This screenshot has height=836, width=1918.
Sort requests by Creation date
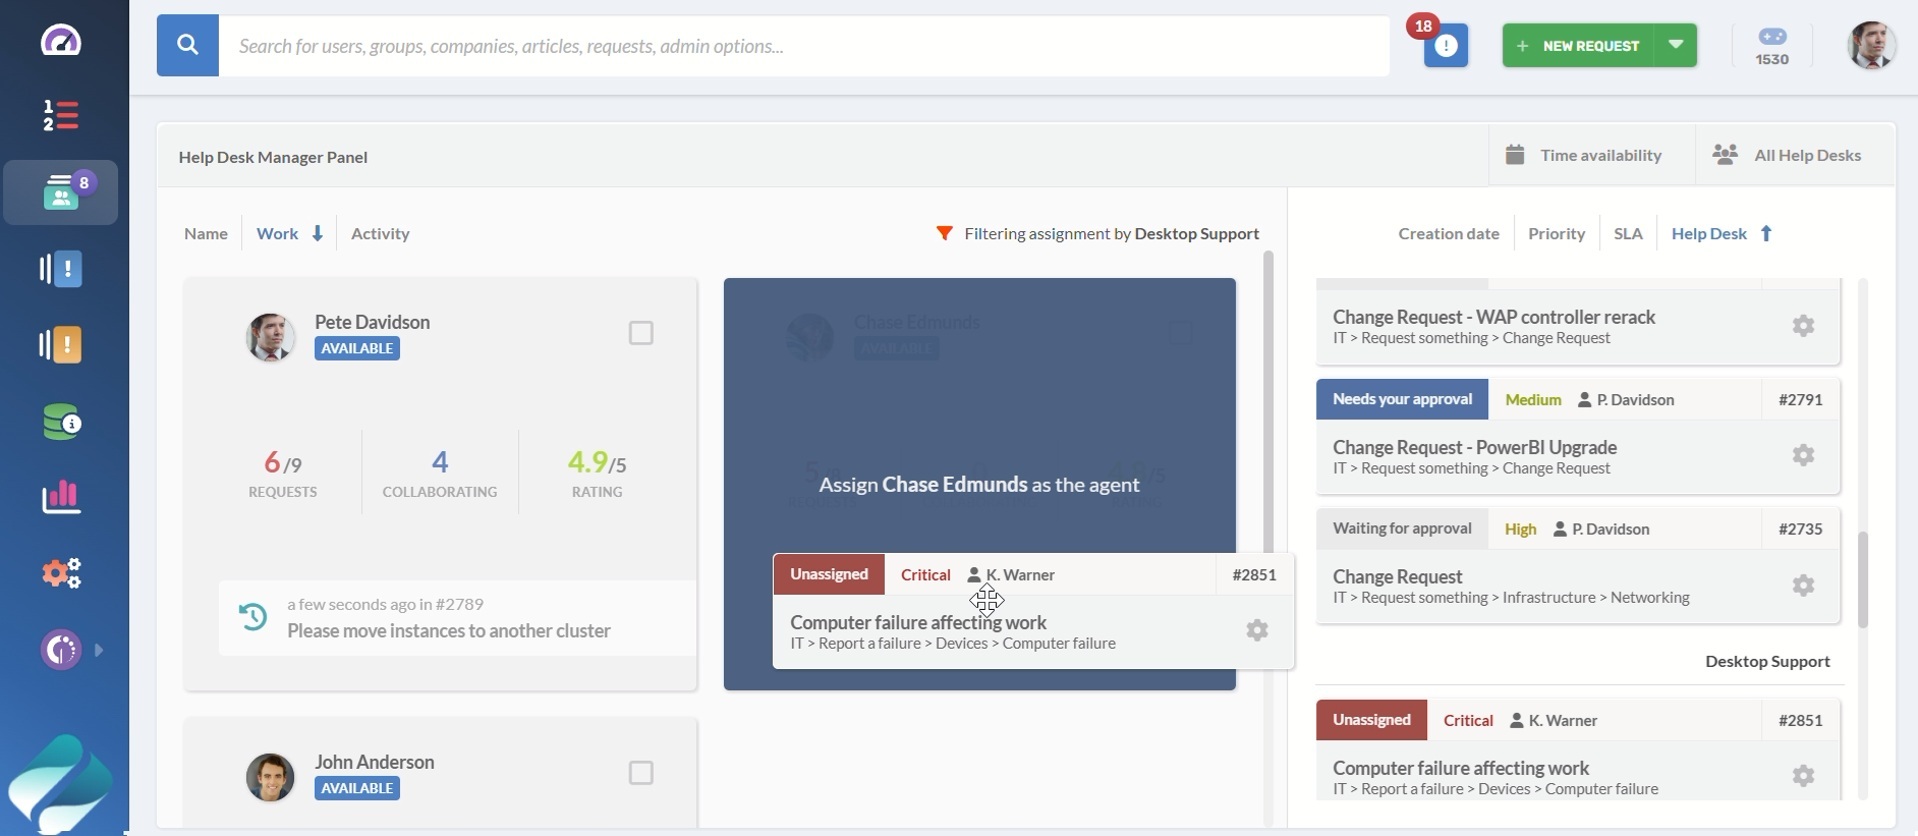click(1448, 233)
